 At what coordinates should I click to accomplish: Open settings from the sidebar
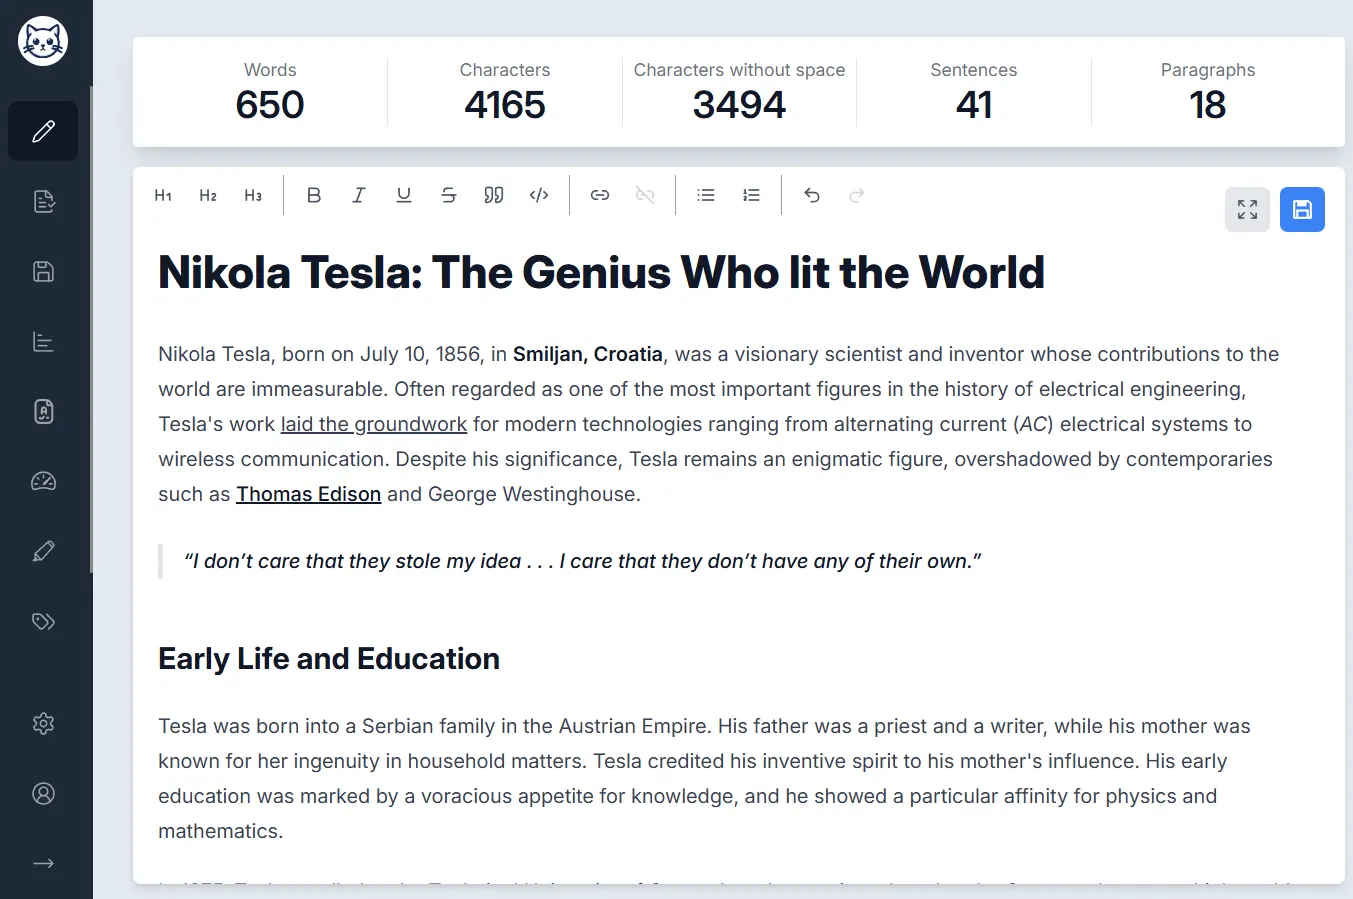click(43, 724)
